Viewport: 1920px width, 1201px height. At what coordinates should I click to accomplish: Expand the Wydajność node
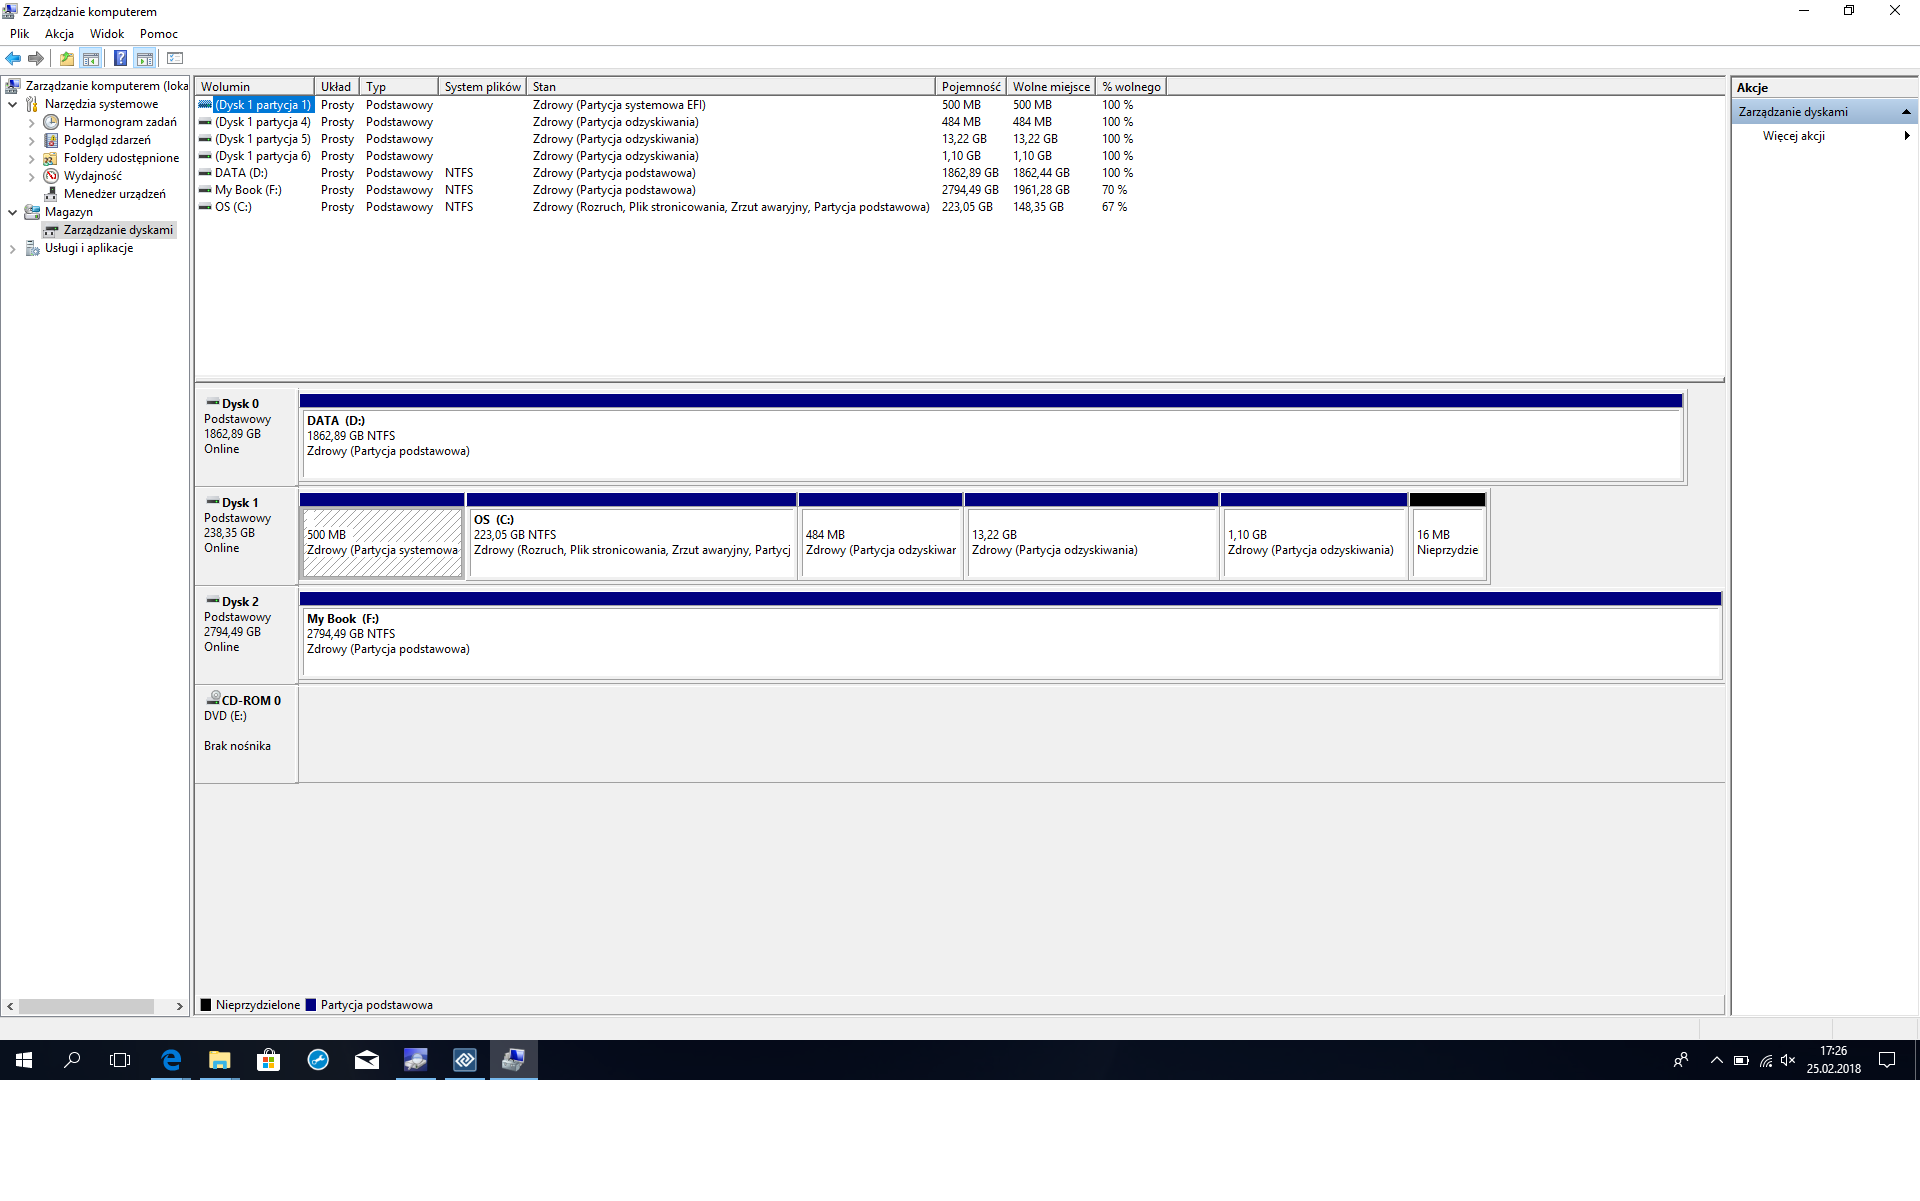pyautogui.click(x=31, y=177)
